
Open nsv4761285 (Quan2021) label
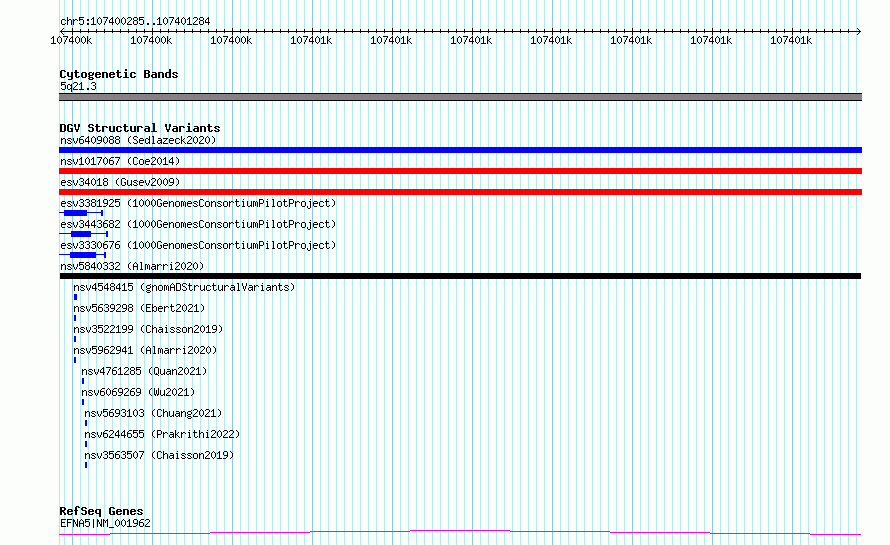pos(144,371)
